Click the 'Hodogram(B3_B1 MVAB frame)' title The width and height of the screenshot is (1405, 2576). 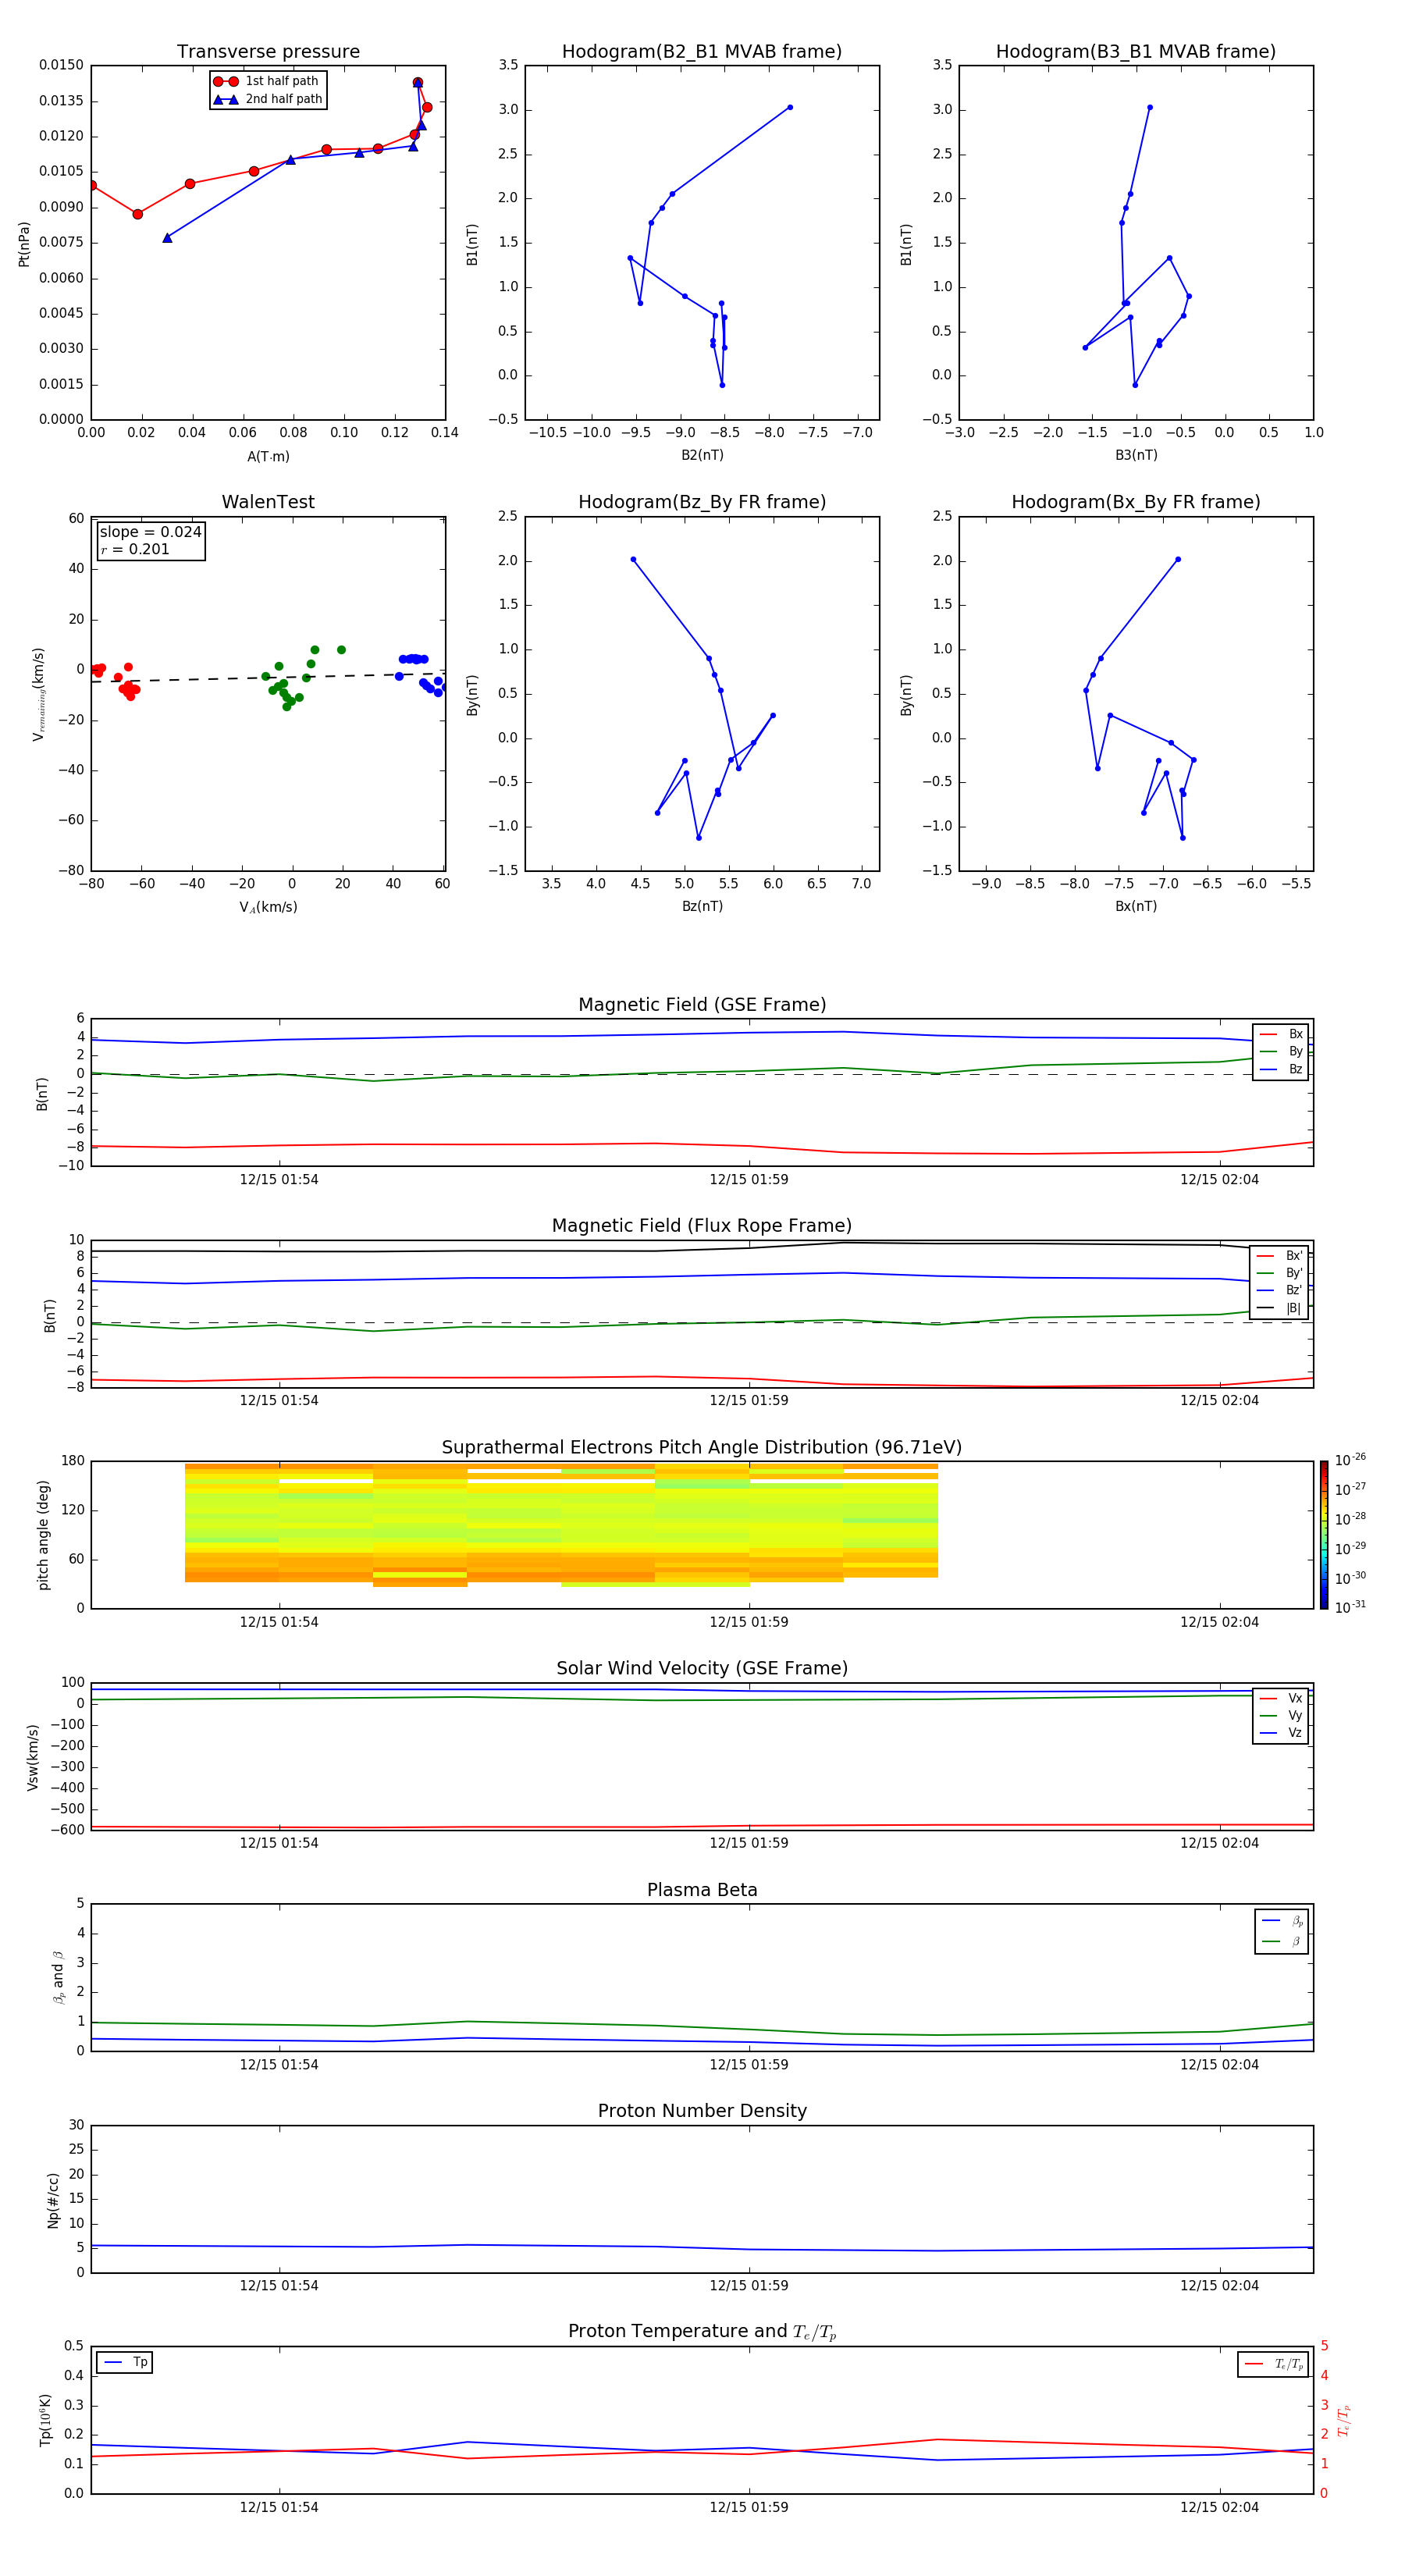point(1136,52)
